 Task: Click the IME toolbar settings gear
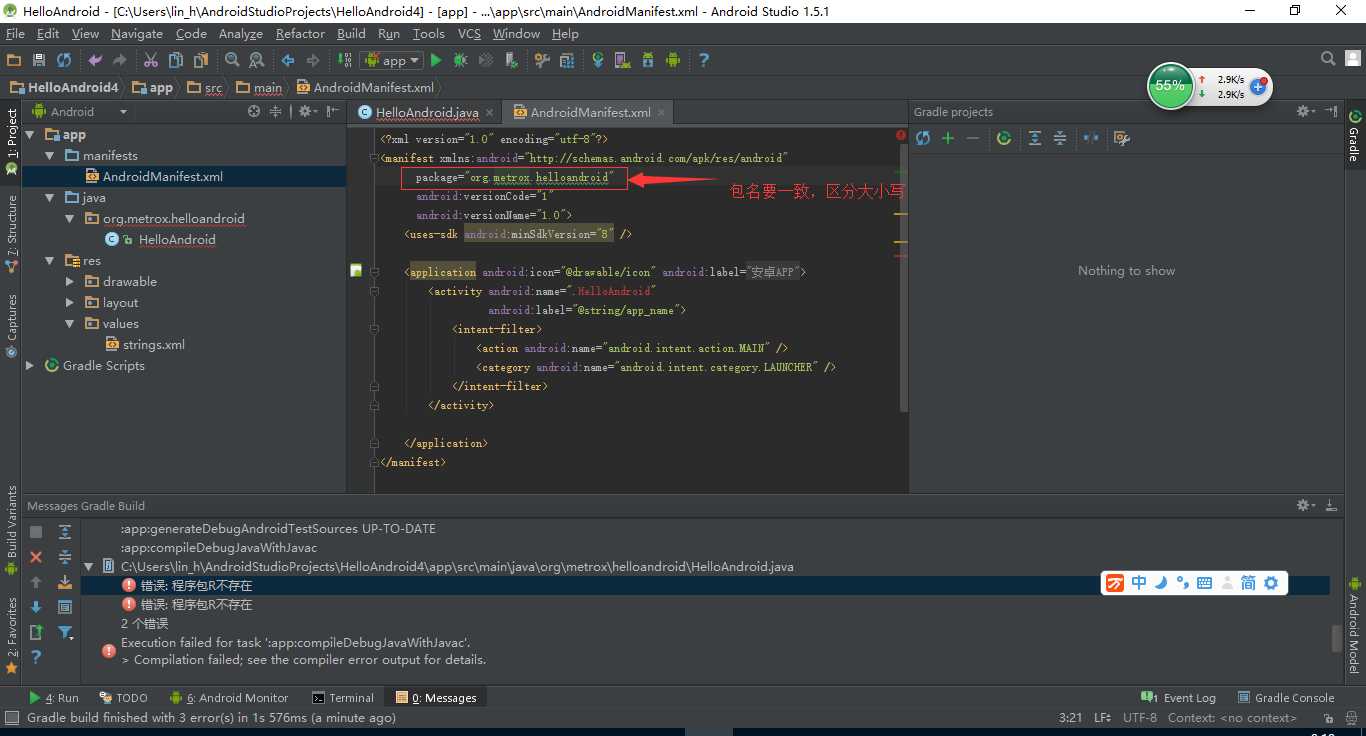click(1271, 583)
